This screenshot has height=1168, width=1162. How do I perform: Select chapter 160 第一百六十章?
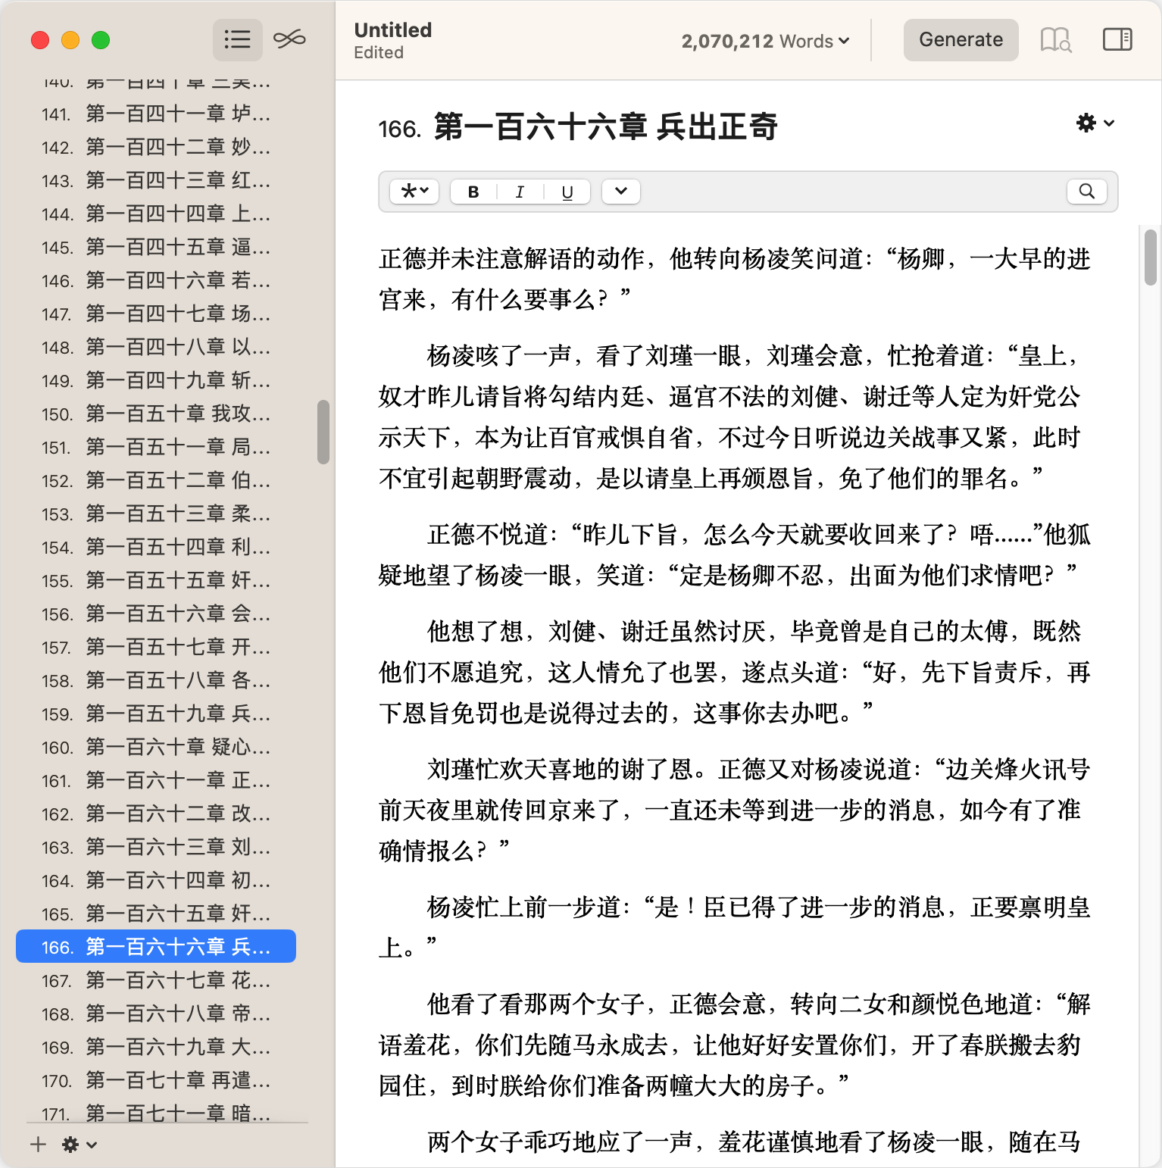[156, 747]
